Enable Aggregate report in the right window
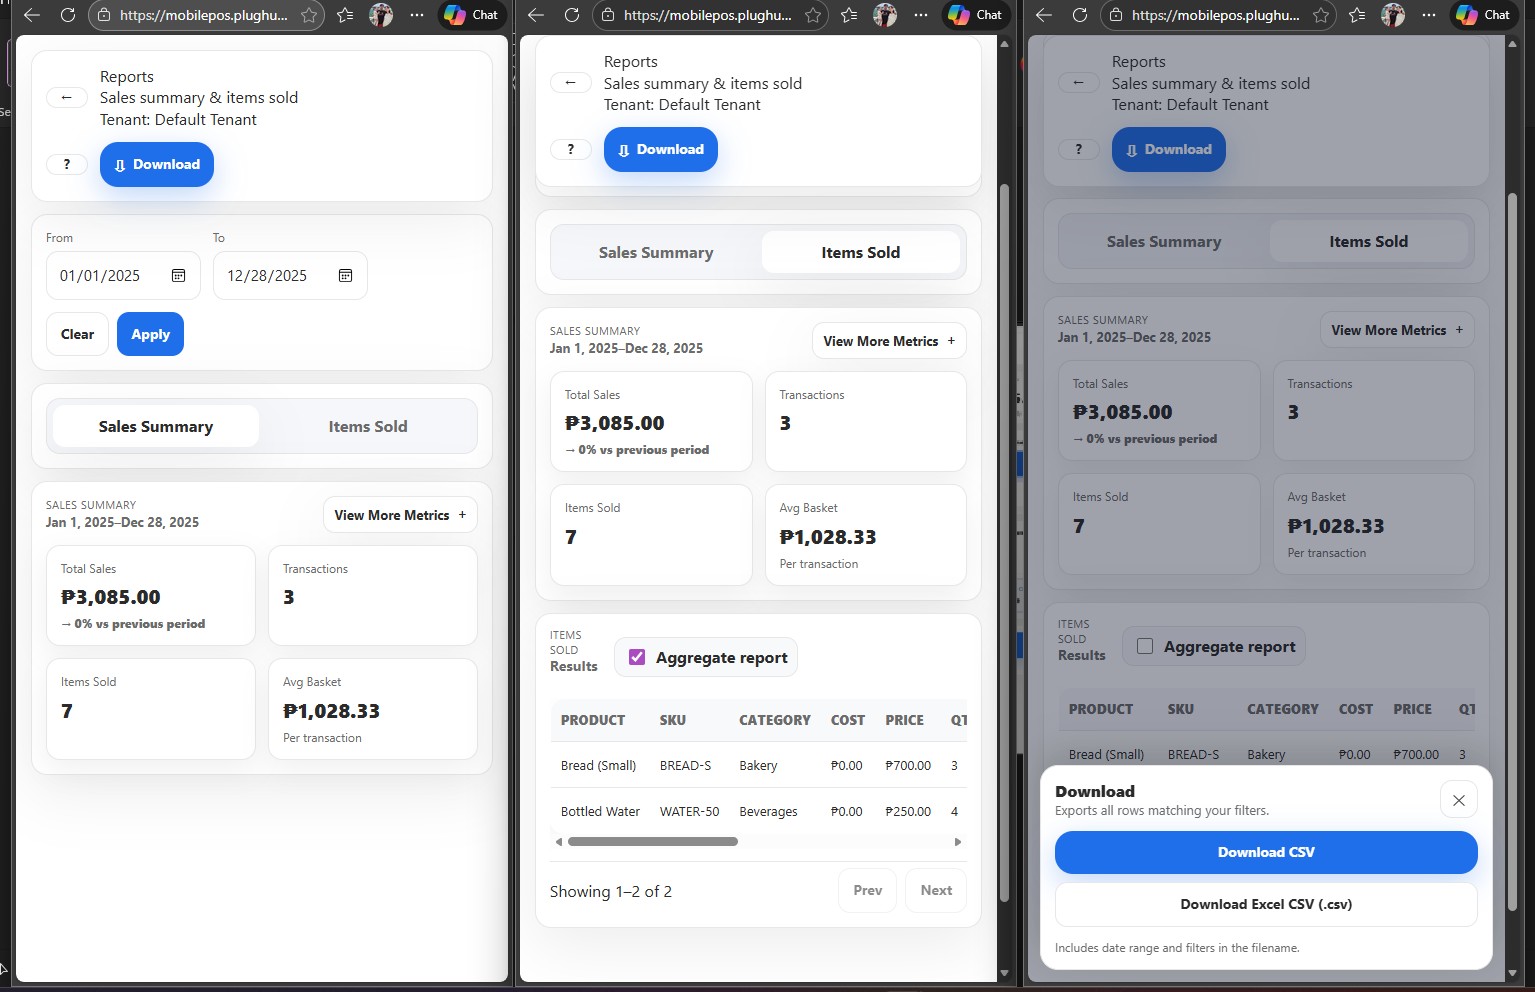 (1144, 646)
